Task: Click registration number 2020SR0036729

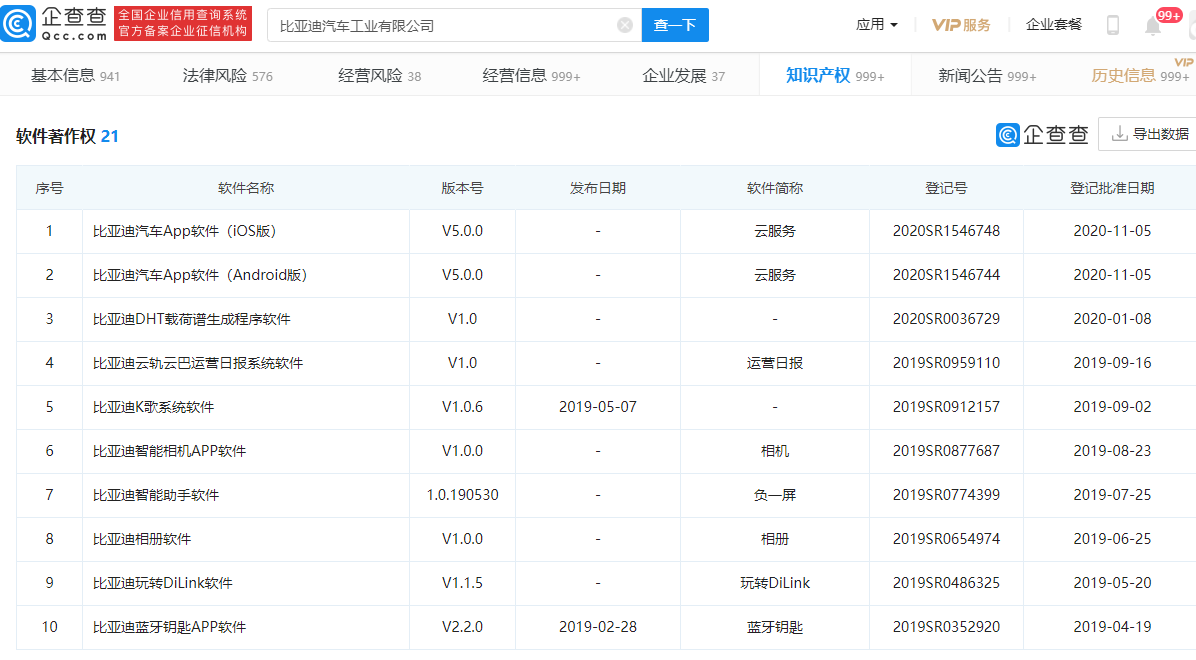Action: (947, 319)
